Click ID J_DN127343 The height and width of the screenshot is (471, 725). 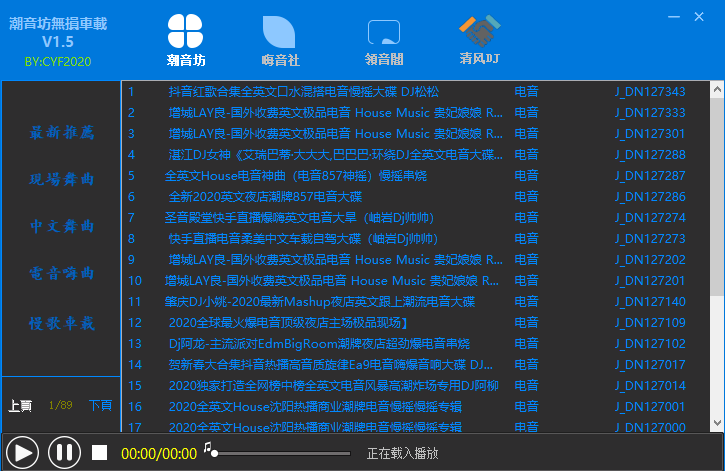point(650,92)
